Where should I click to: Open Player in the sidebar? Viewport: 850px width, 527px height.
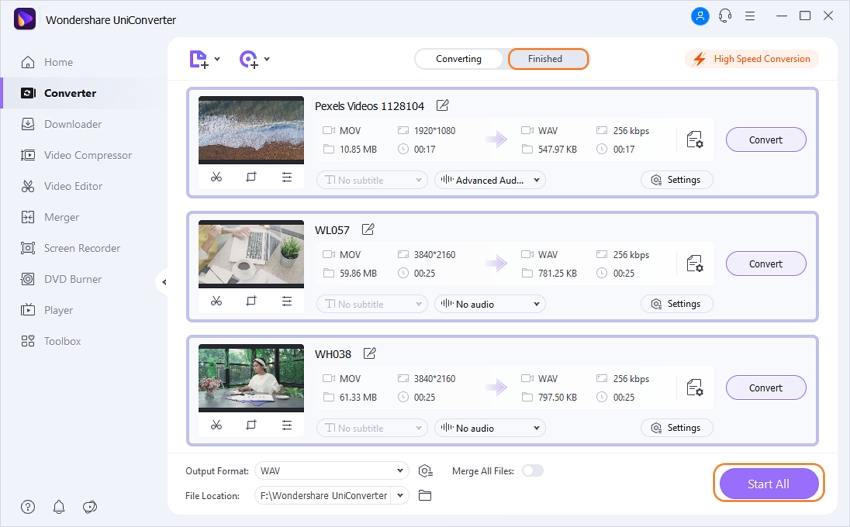coord(46,310)
